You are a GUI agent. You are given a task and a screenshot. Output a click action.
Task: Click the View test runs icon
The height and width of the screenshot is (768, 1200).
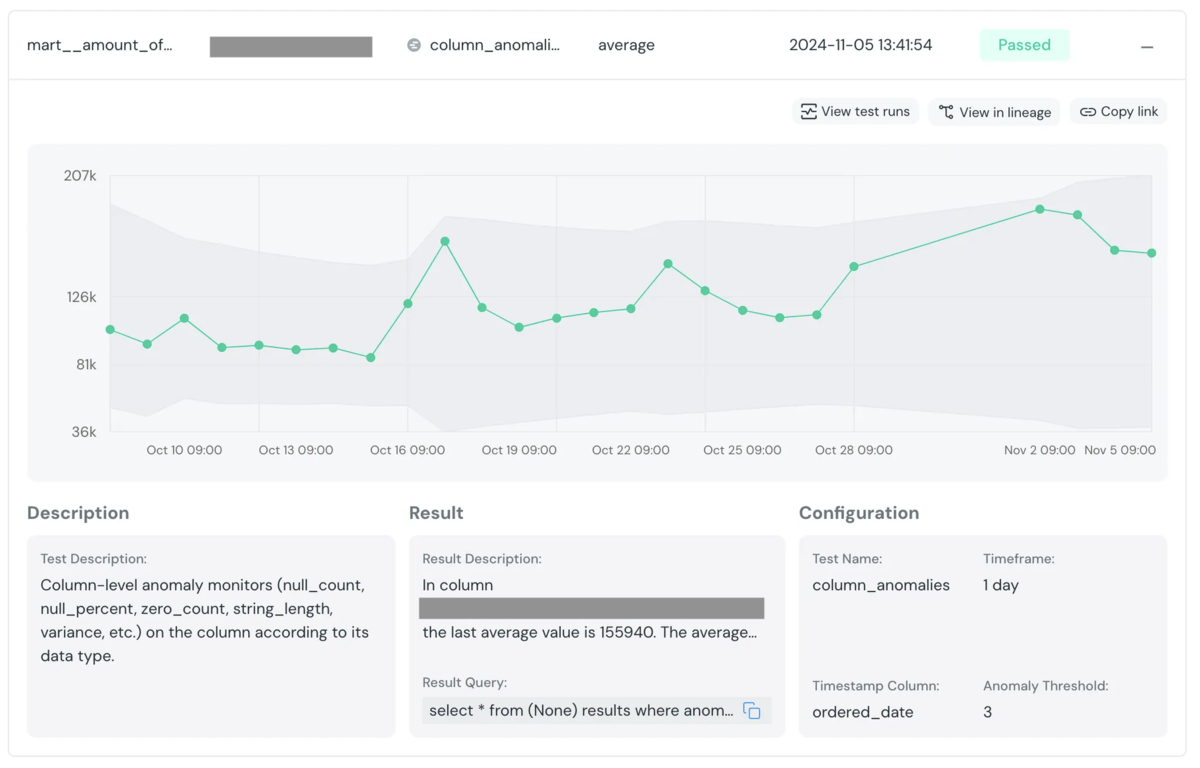coord(808,112)
